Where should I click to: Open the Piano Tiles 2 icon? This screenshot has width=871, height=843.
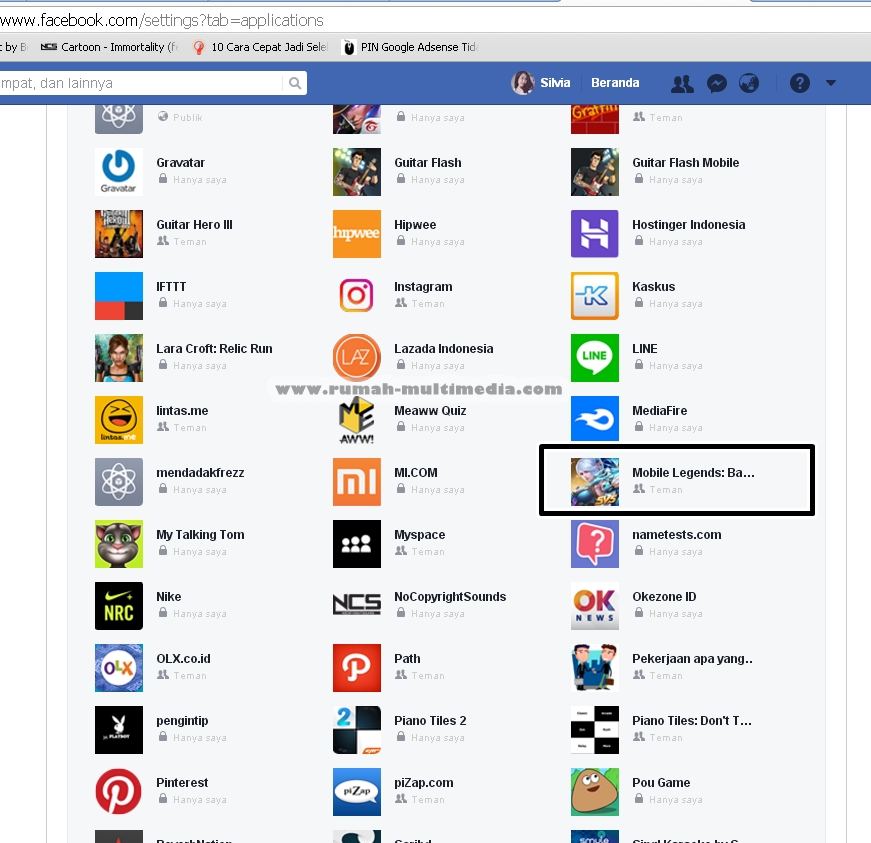(357, 730)
